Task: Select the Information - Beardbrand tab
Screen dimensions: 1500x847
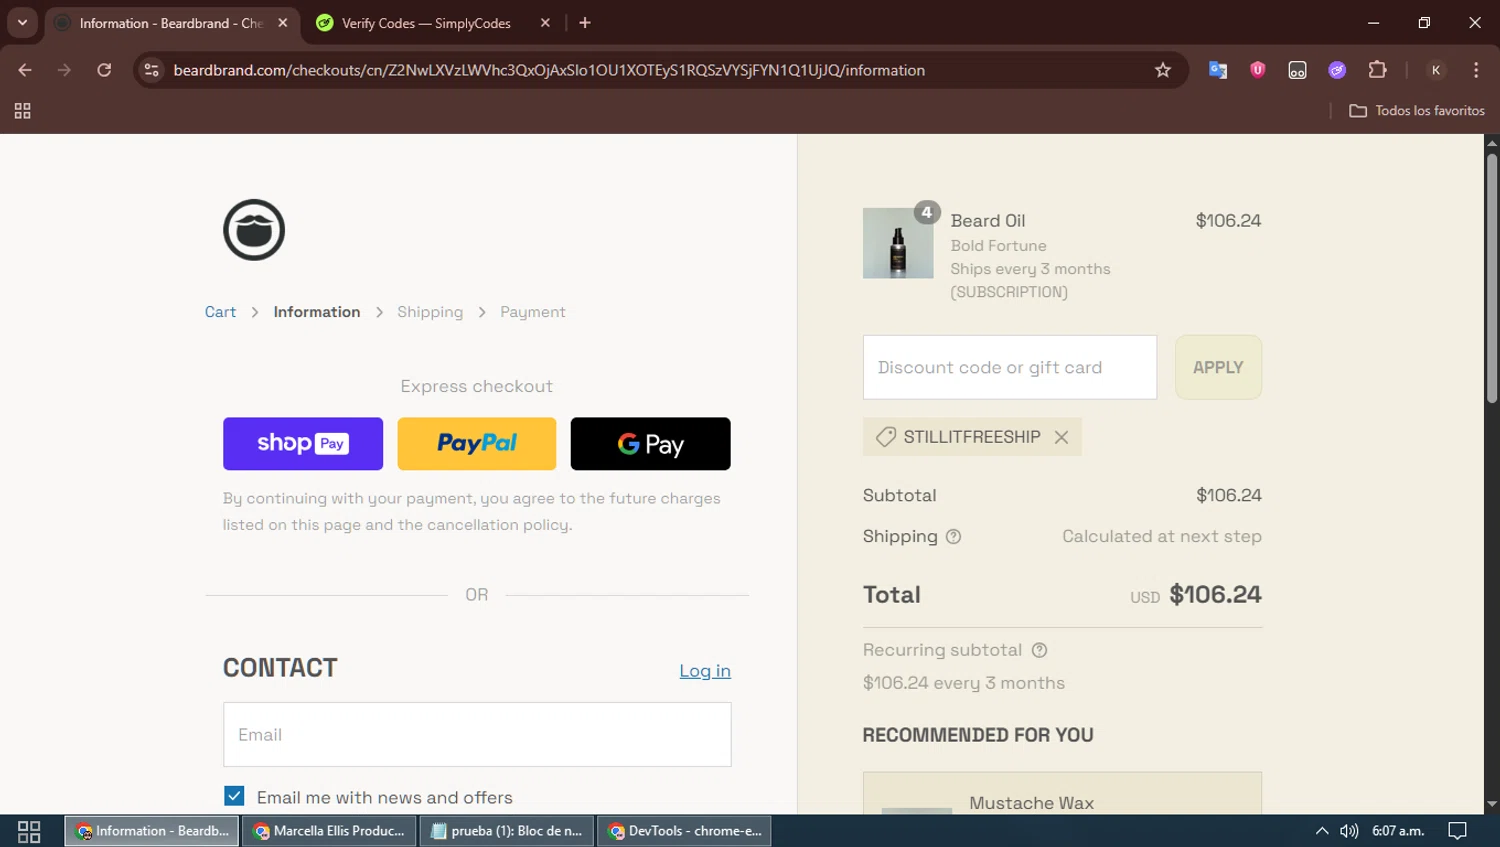Action: click(x=170, y=23)
